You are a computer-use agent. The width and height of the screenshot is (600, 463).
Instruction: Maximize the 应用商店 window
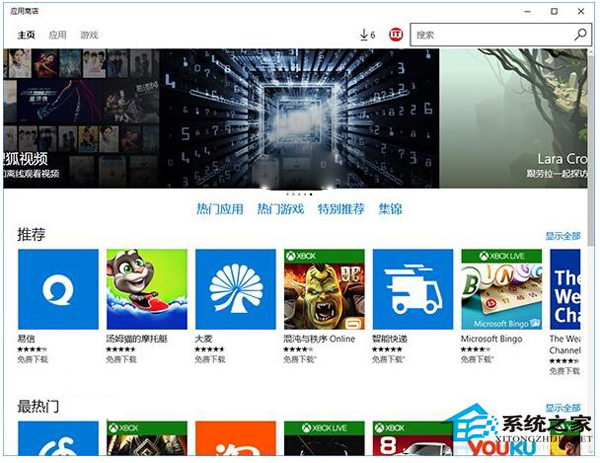[554, 11]
